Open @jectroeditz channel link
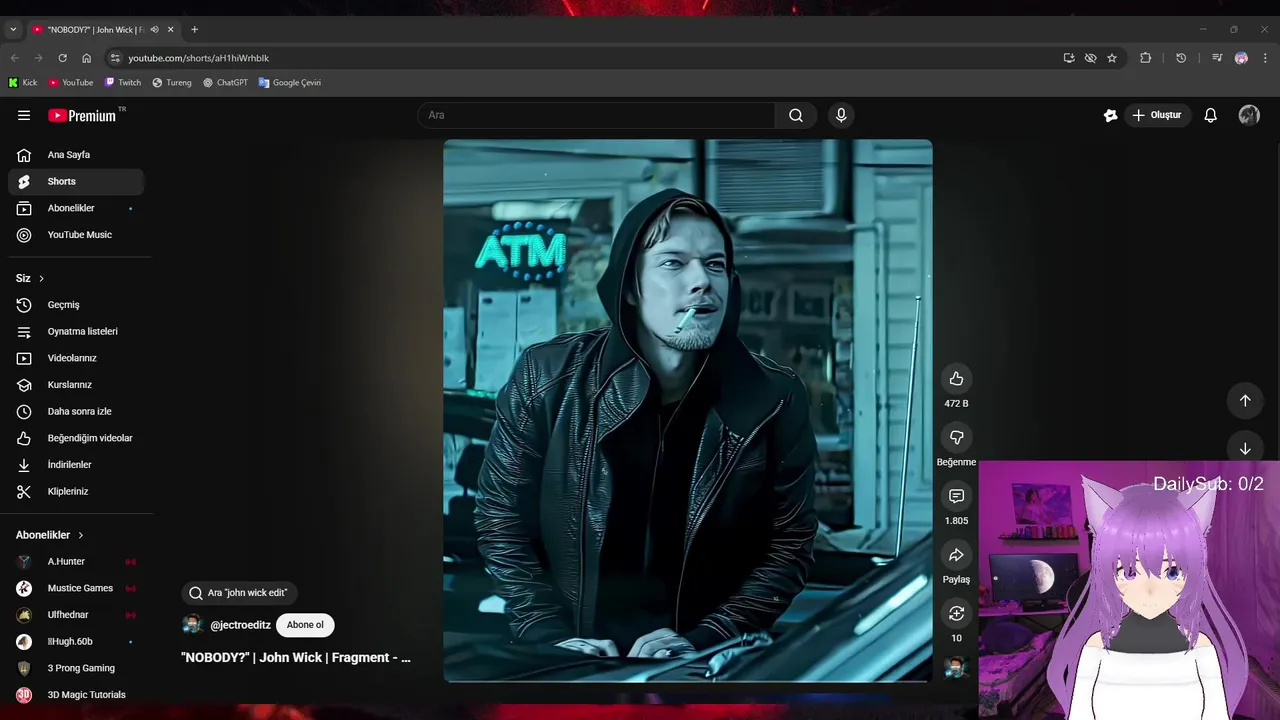The width and height of the screenshot is (1280, 720). click(240, 625)
